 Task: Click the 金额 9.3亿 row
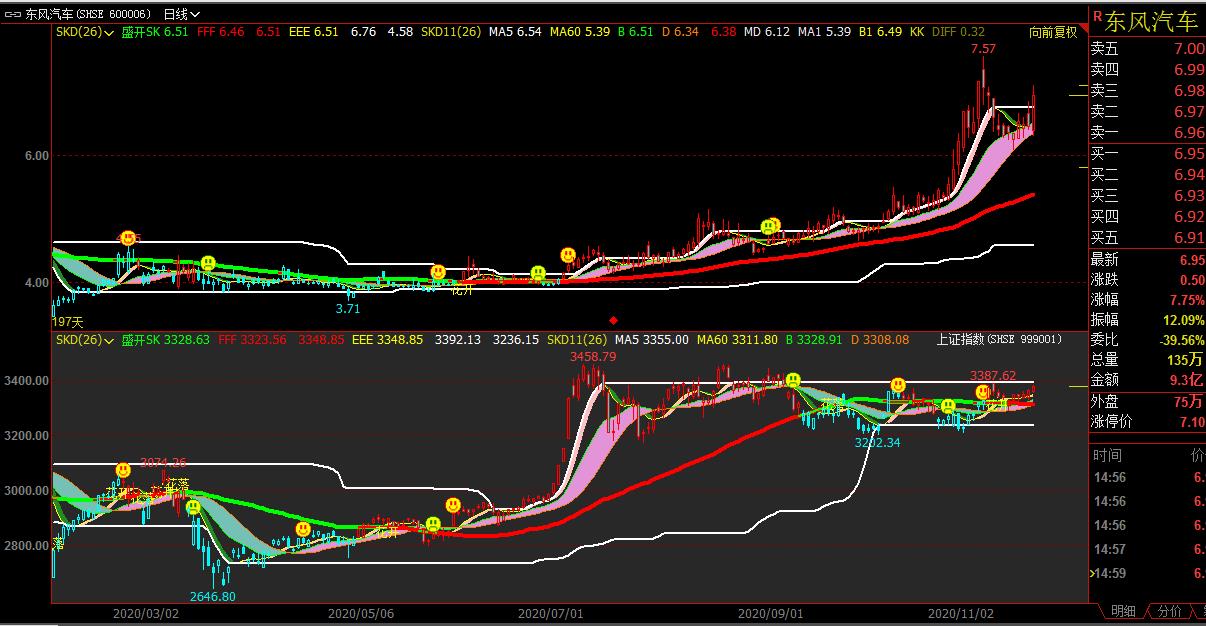coord(1147,380)
